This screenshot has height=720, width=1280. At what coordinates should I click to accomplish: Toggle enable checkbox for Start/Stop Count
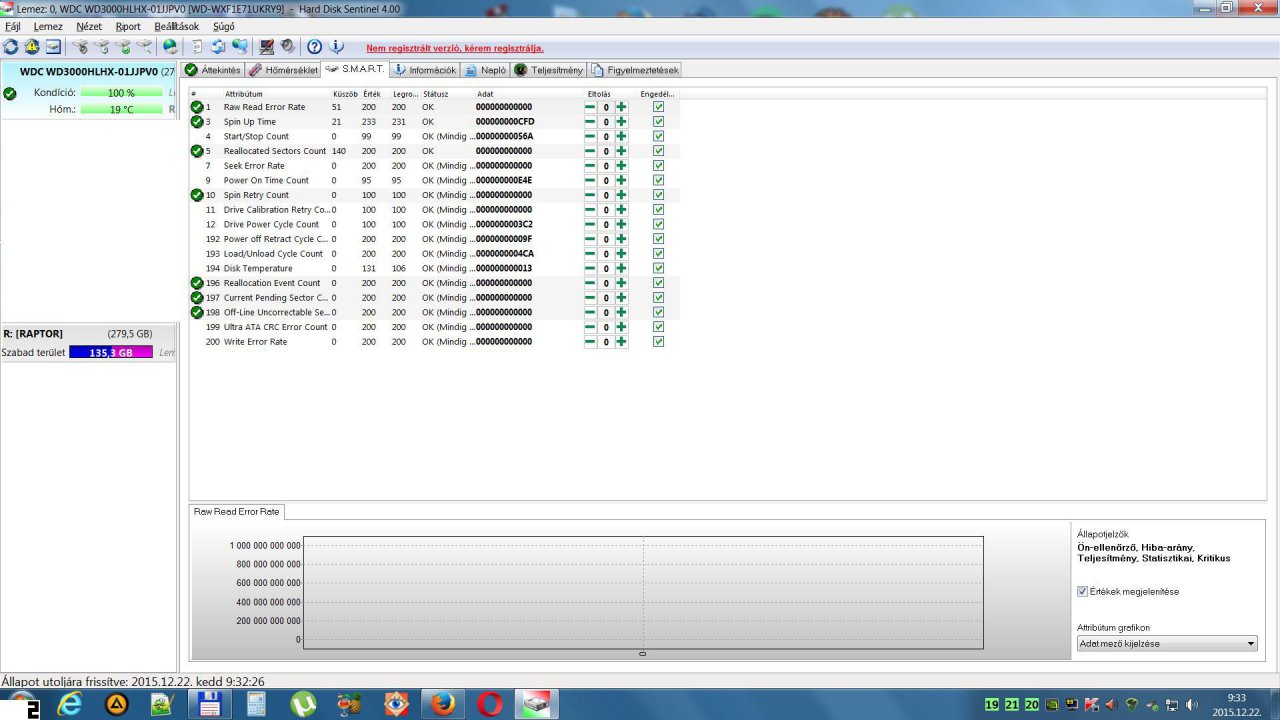click(x=658, y=136)
